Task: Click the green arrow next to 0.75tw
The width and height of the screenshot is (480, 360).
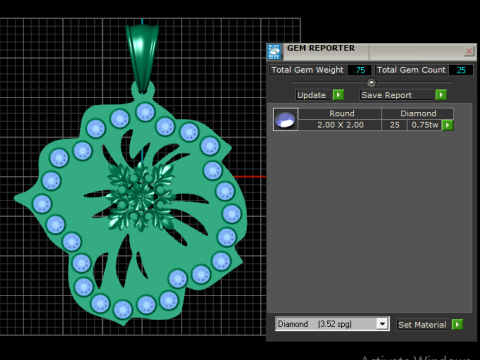Action: (x=447, y=125)
